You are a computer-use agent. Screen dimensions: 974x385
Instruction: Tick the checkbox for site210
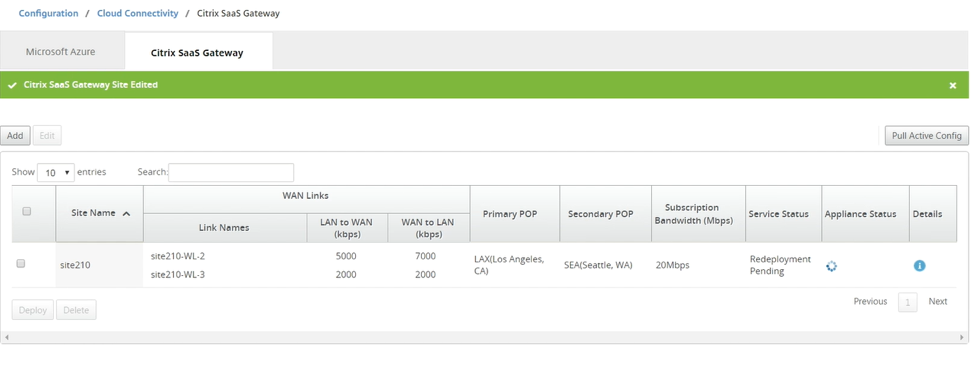pos(20,263)
